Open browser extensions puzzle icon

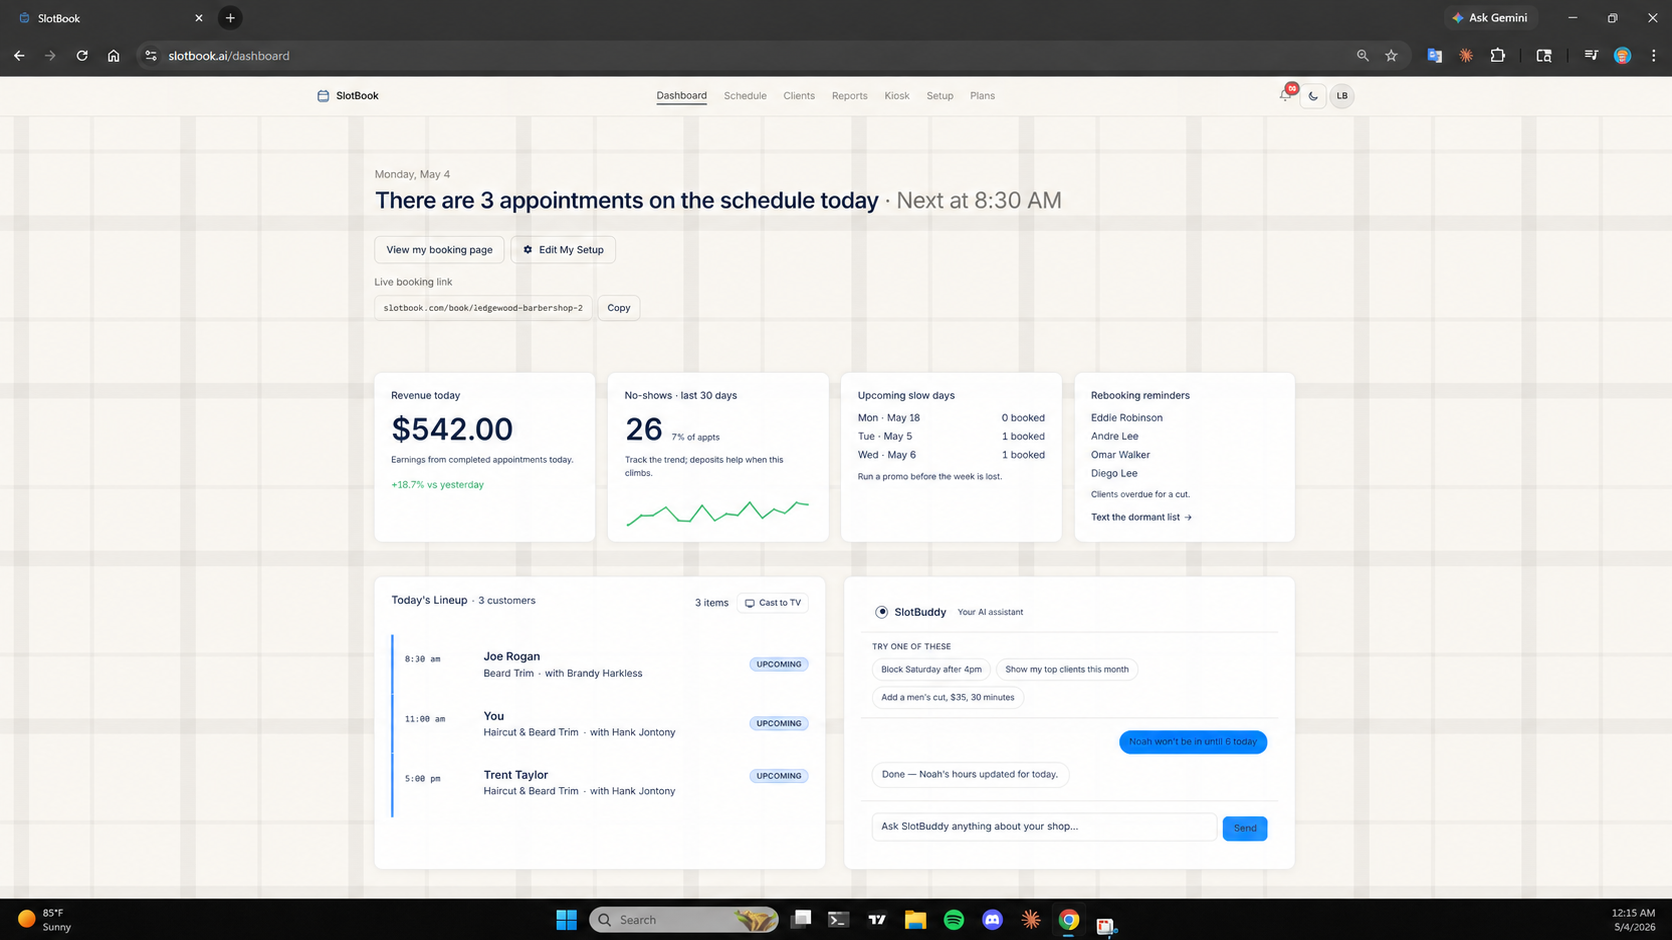(1497, 56)
